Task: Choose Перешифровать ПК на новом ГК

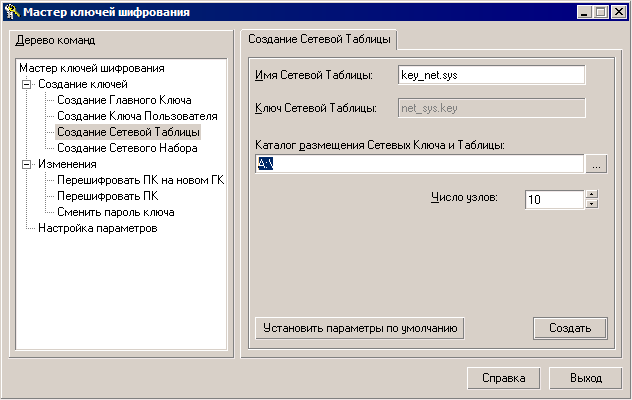Action: 141,180
